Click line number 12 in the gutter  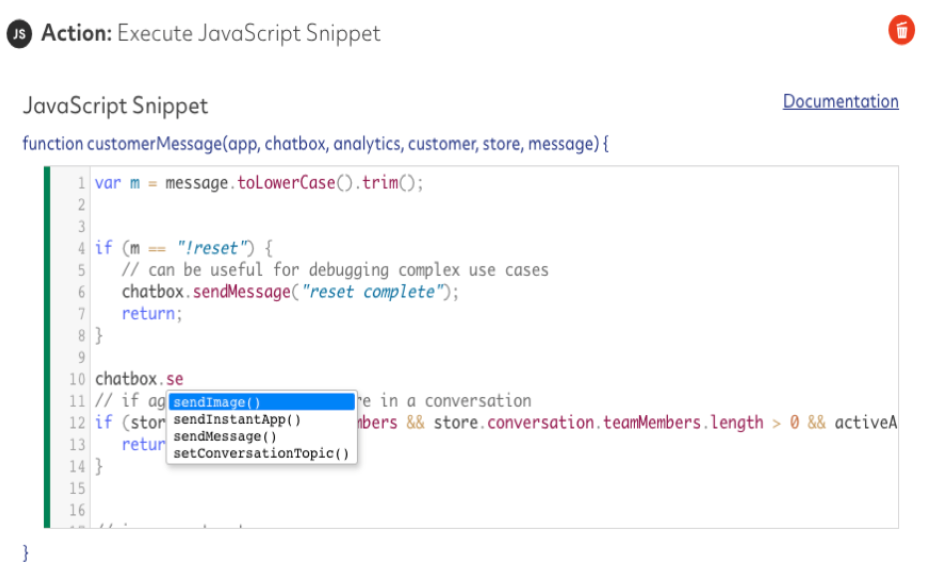[78, 423]
